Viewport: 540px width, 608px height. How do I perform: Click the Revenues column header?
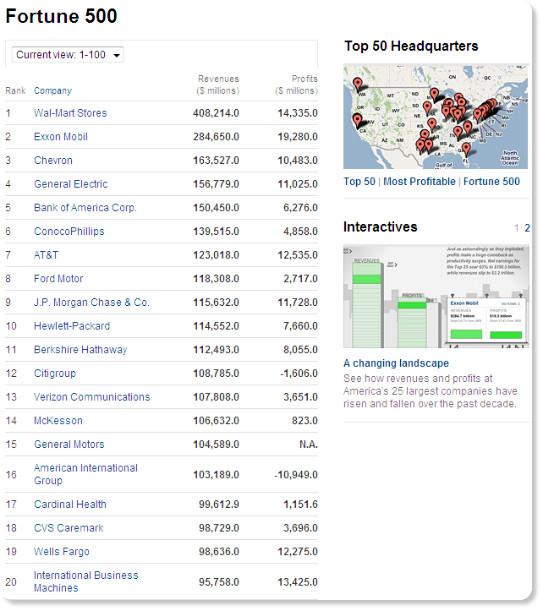[x=218, y=85]
